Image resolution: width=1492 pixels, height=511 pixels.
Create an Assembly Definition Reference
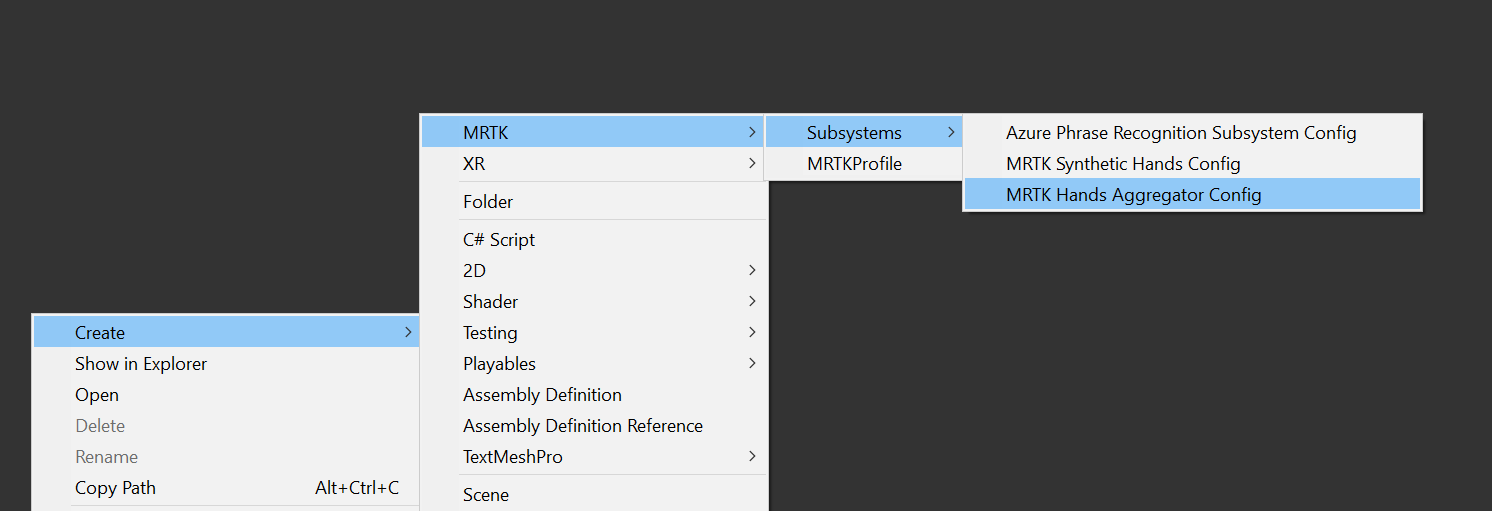[594, 425]
